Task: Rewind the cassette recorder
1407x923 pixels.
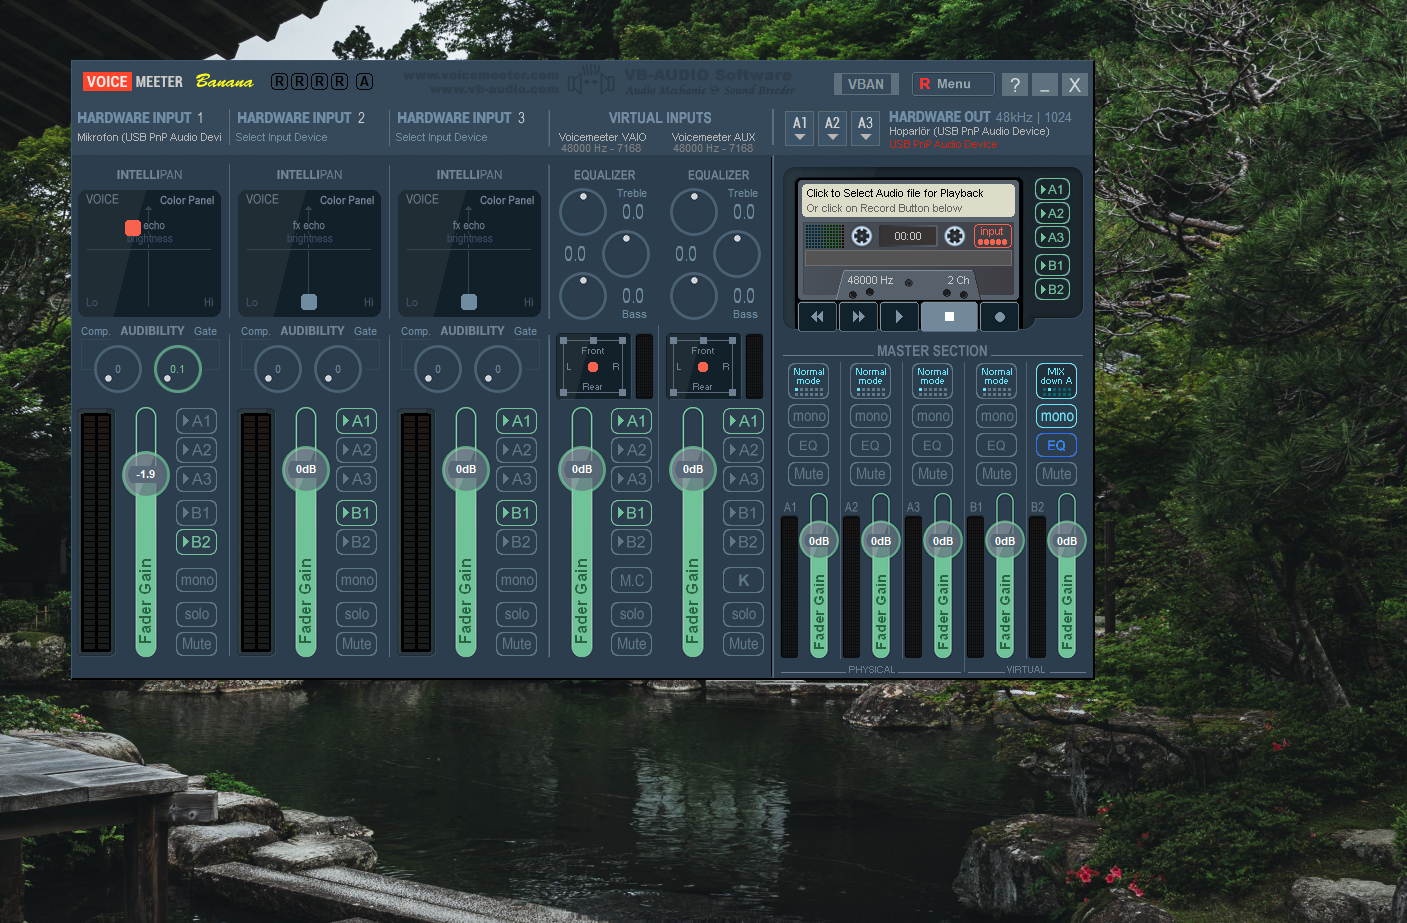Action: click(817, 316)
